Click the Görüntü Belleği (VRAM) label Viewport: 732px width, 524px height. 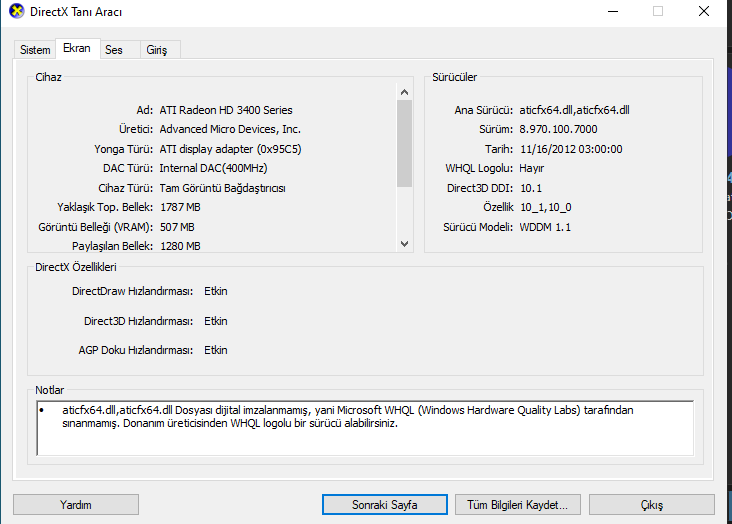(95, 227)
